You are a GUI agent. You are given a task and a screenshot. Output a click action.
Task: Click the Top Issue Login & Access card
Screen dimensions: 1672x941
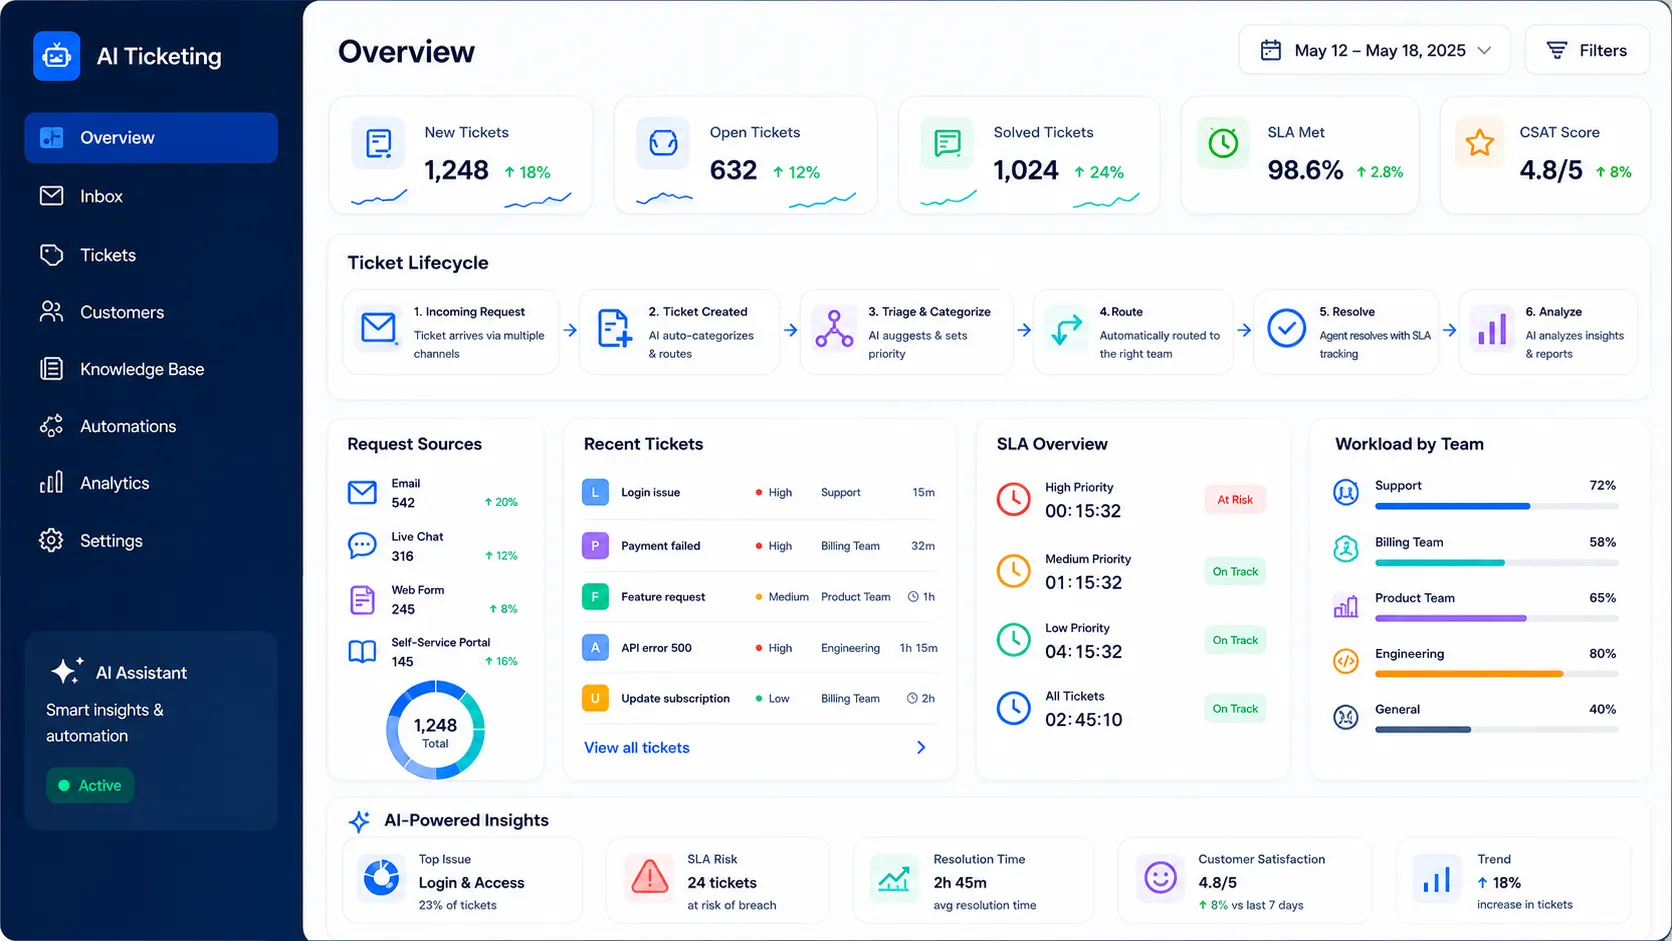(463, 880)
